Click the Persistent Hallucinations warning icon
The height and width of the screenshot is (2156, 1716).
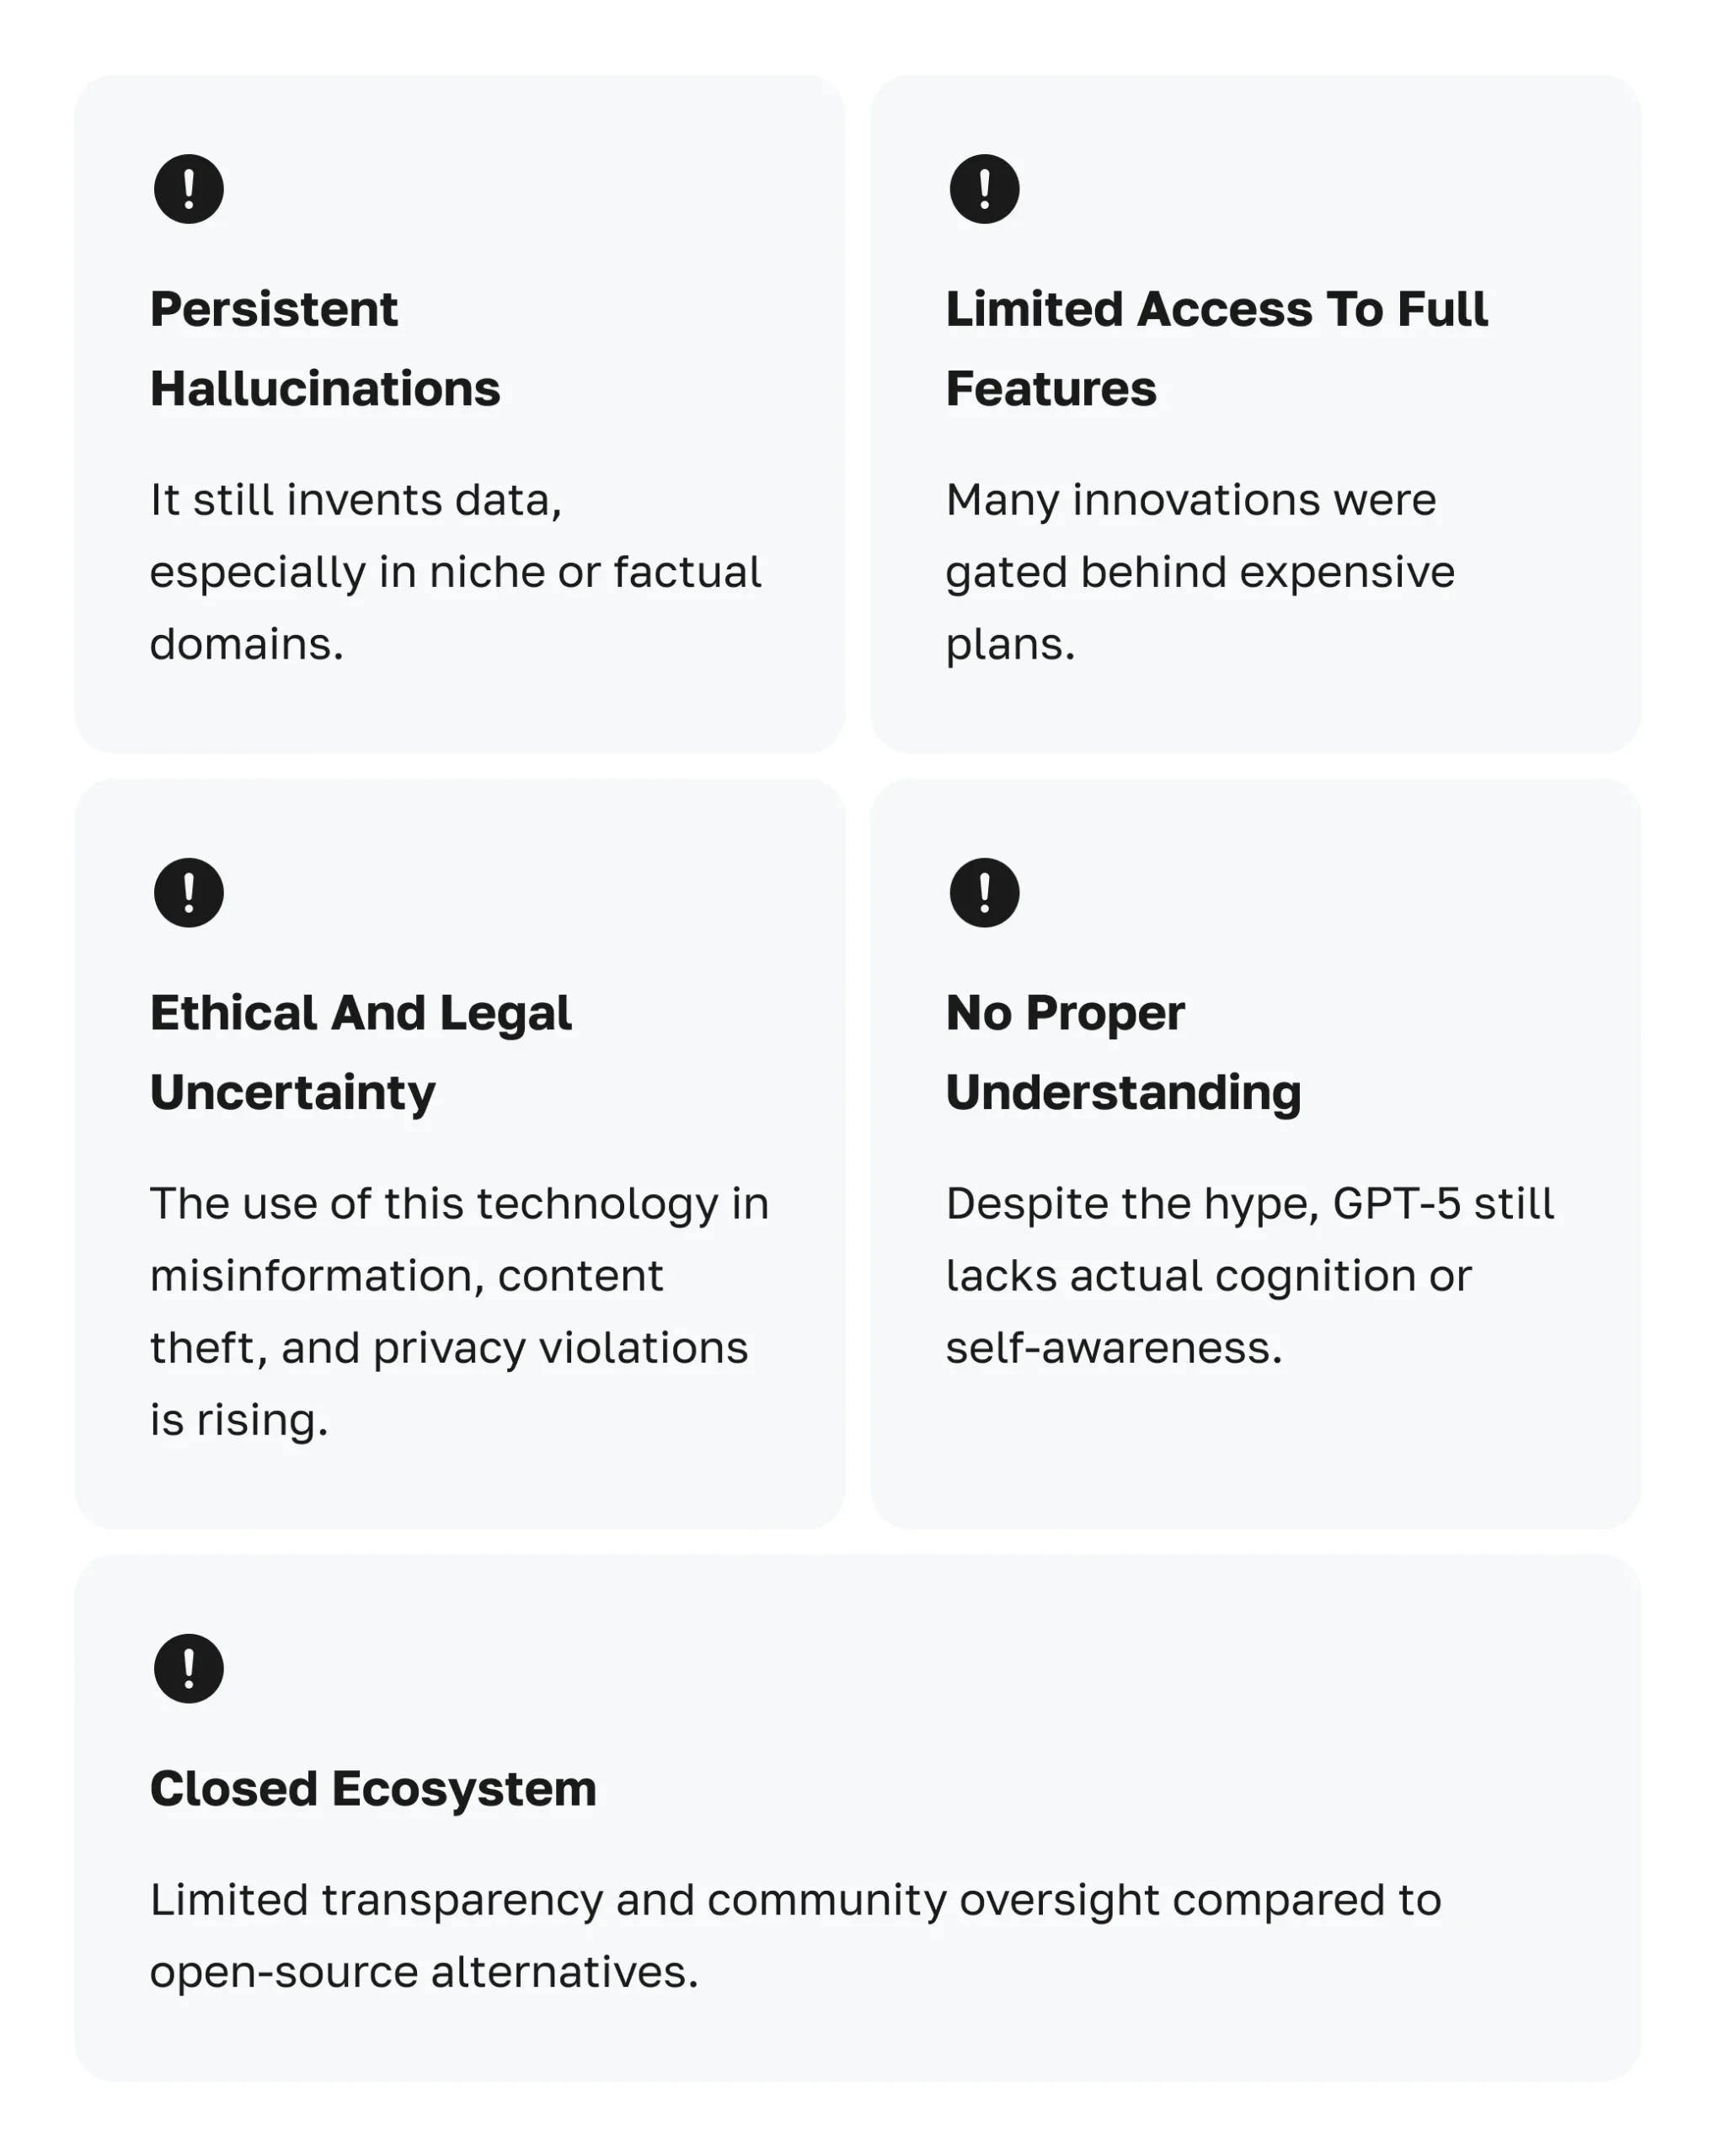click(188, 189)
